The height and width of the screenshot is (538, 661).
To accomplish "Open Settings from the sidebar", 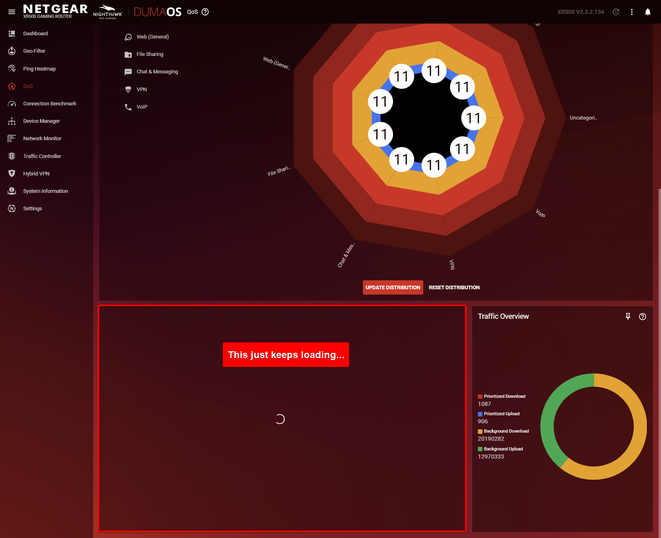I will tap(32, 208).
